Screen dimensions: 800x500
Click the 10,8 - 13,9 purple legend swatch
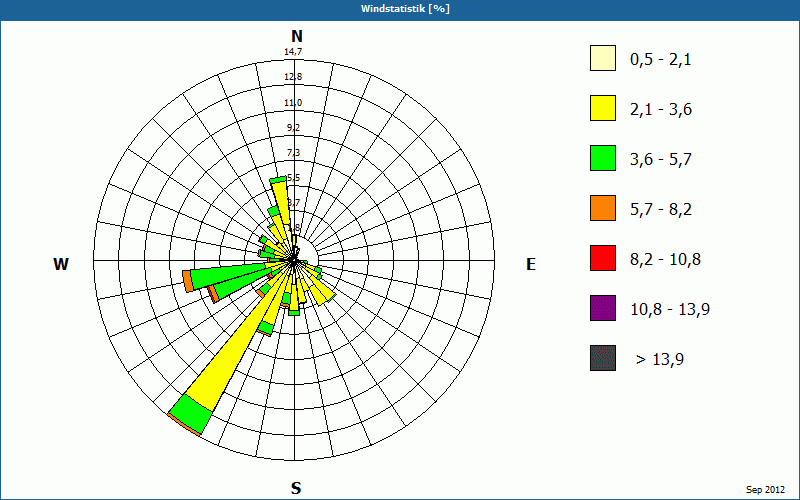(603, 308)
